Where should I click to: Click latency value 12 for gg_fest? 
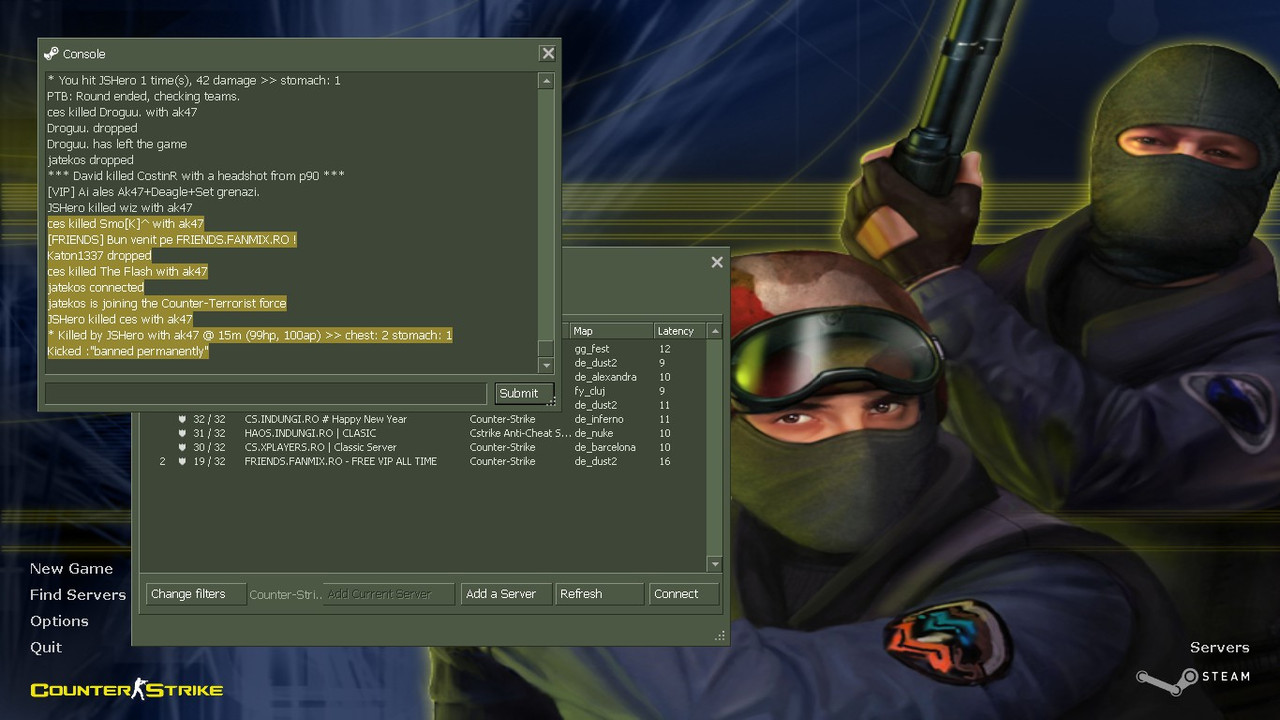(x=665, y=349)
